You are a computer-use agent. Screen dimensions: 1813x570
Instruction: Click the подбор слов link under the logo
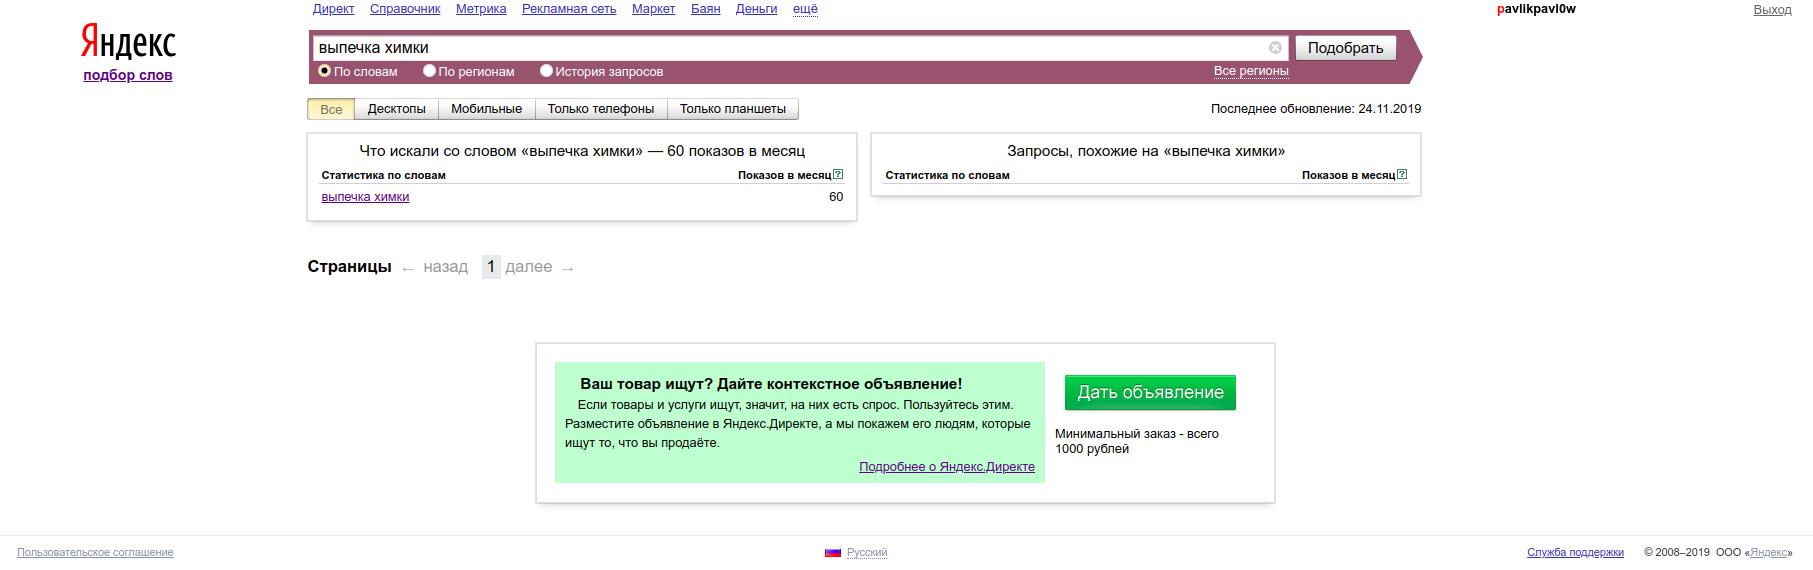click(128, 75)
